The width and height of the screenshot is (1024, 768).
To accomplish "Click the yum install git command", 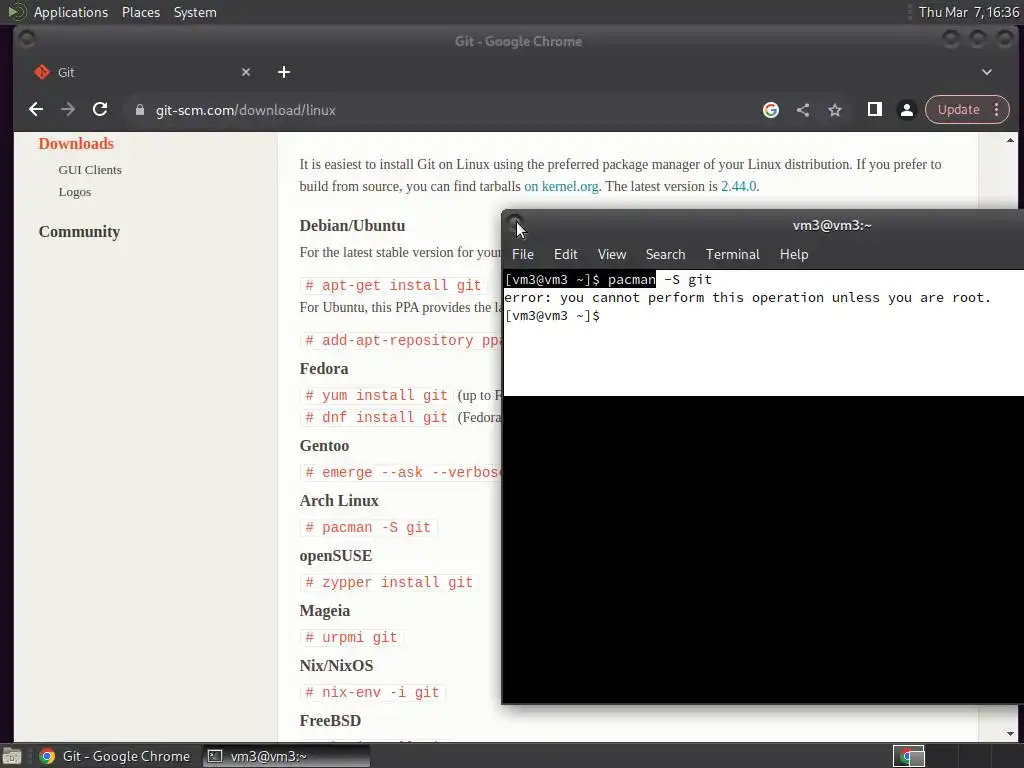I will pyautogui.click(x=376, y=395).
